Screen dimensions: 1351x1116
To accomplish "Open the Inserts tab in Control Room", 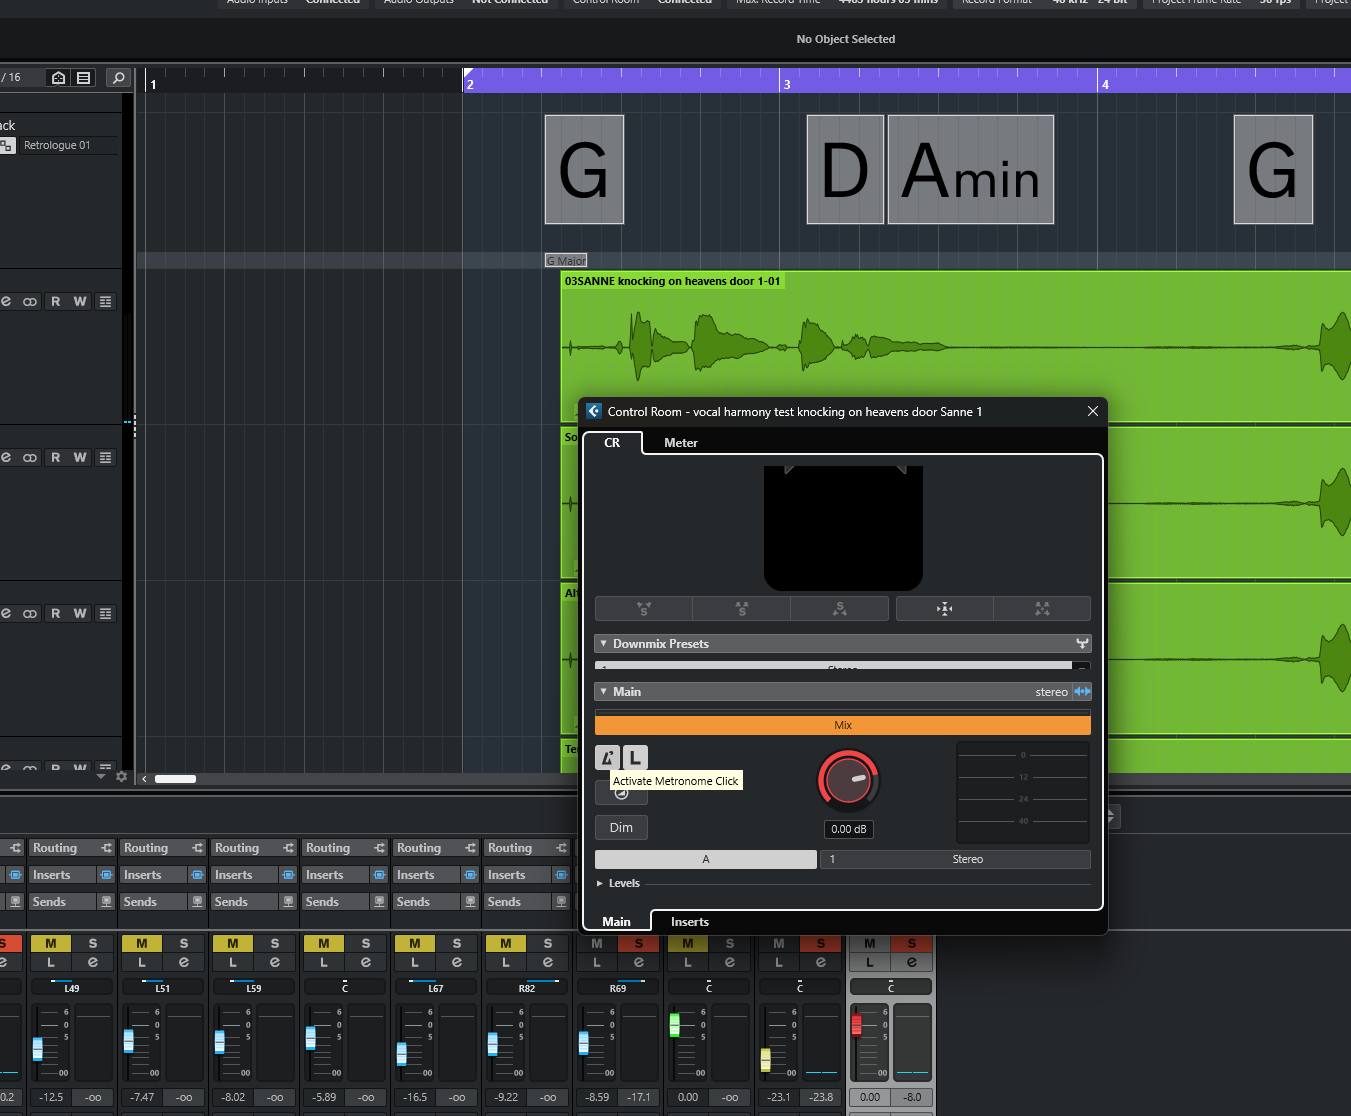I will [690, 922].
